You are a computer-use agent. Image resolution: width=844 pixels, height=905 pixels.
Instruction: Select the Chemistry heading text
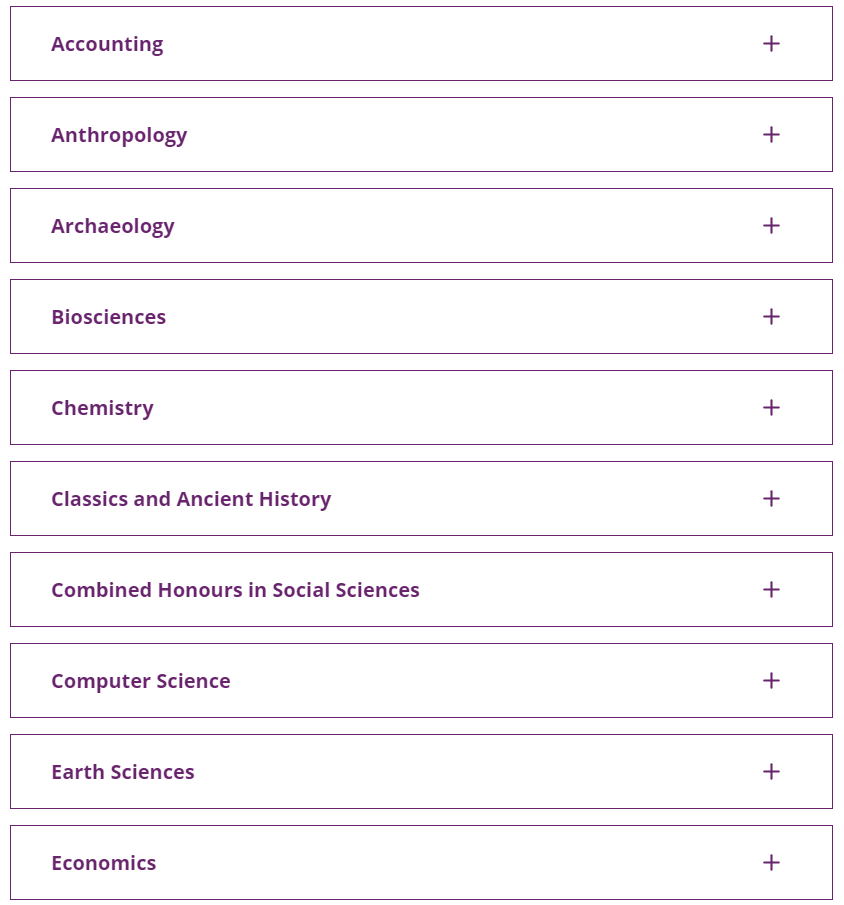click(x=103, y=409)
